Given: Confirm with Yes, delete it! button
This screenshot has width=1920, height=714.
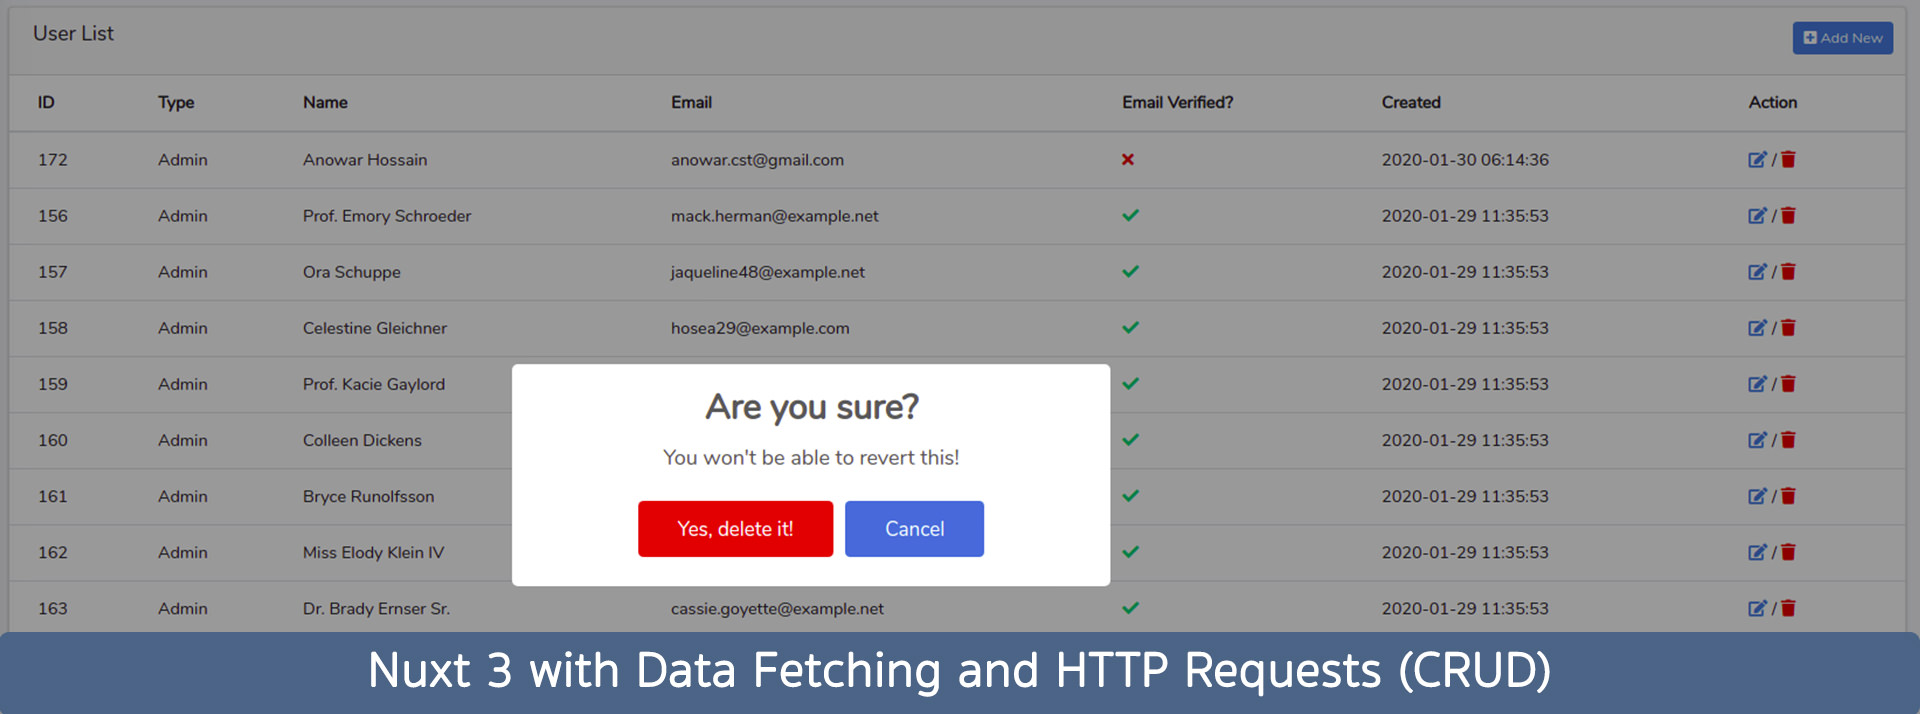Looking at the screenshot, I should [735, 529].
